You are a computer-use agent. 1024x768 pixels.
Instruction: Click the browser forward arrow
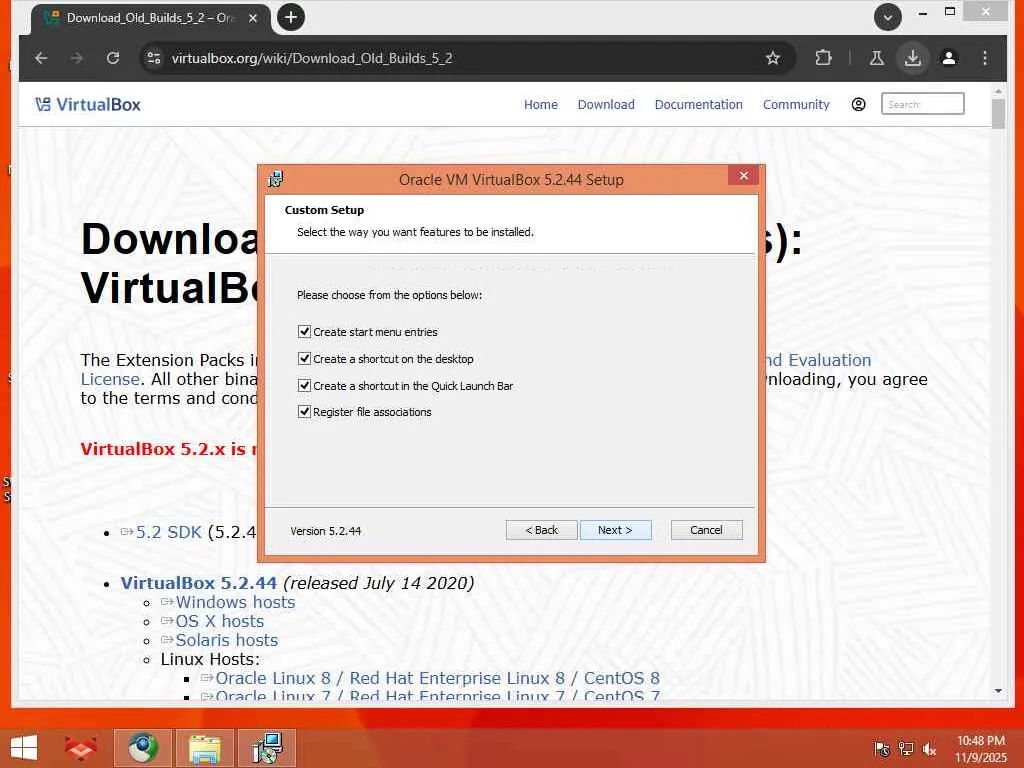[77, 58]
